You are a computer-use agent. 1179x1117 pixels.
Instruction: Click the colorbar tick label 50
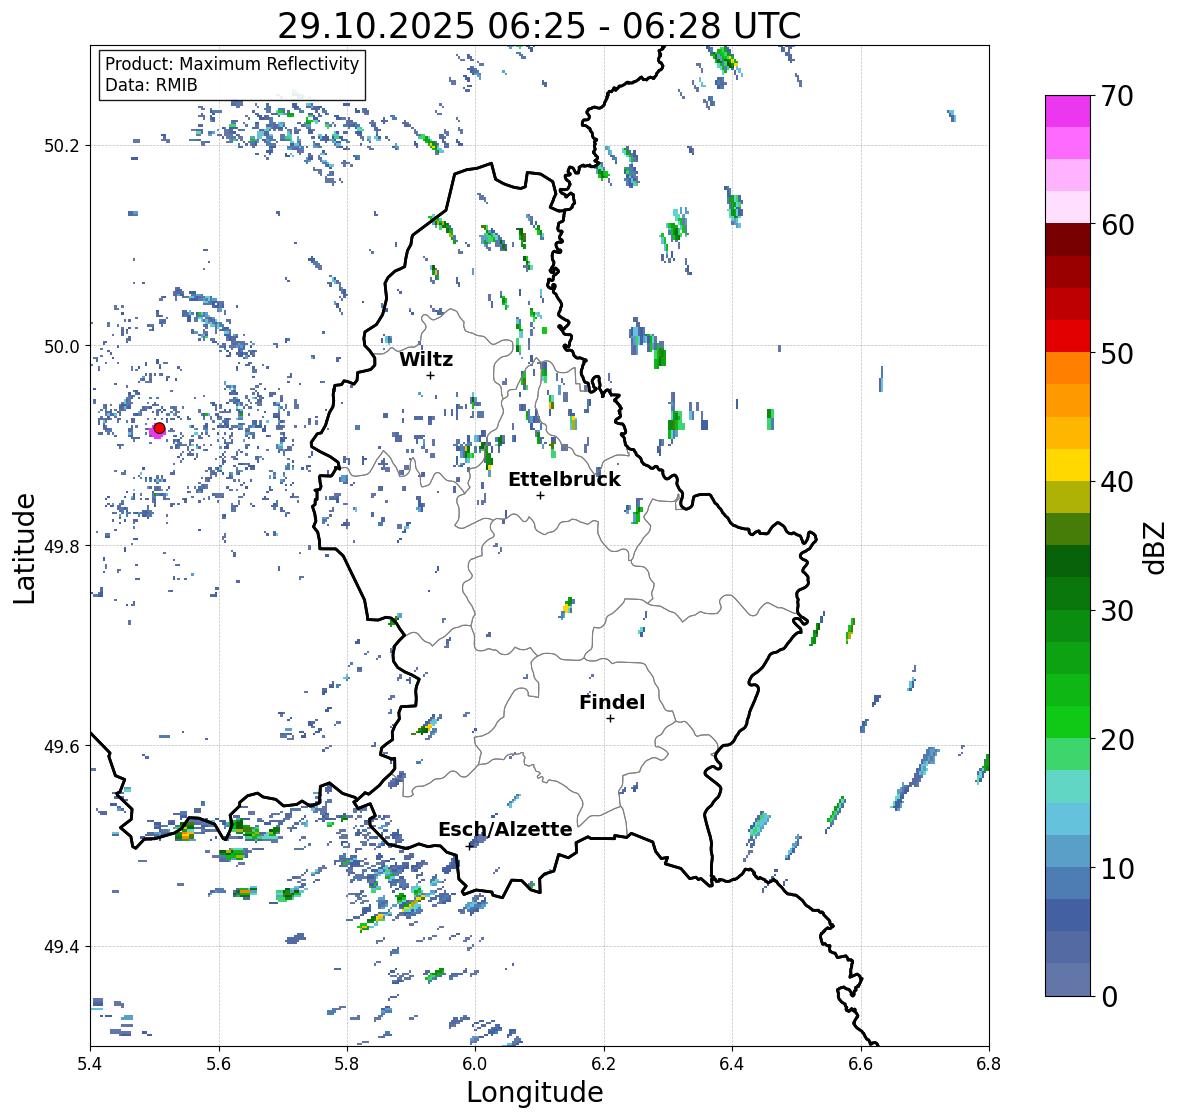tap(1117, 353)
